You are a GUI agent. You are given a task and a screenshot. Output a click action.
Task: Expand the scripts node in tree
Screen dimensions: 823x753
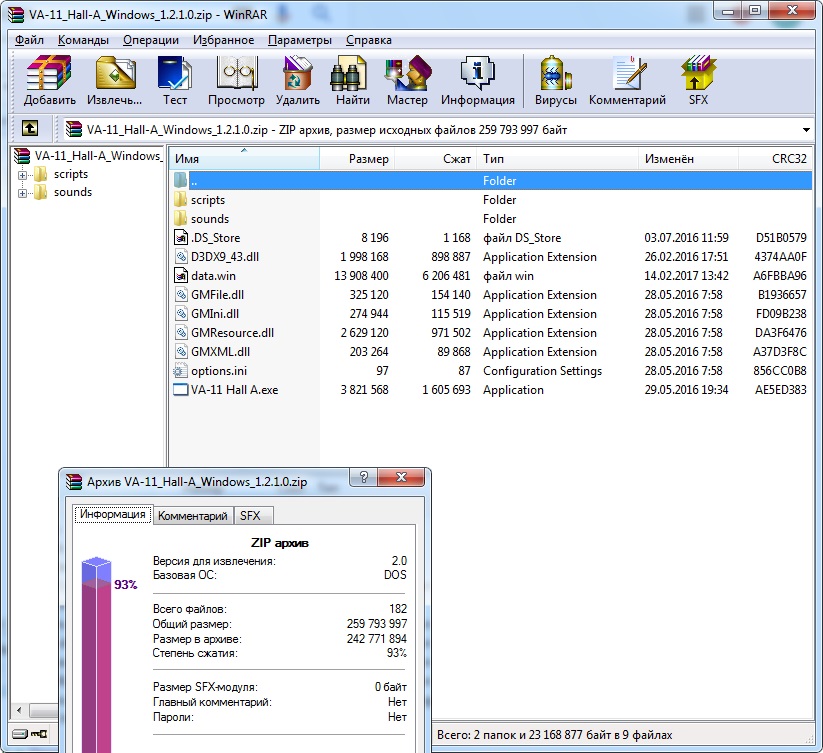[22, 175]
